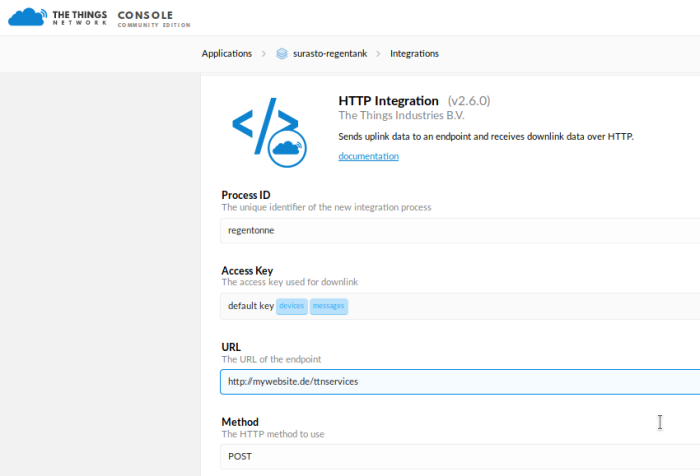Click the Process ID label
Image resolution: width=700 pixels, height=476 pixels.
[246, 195]
